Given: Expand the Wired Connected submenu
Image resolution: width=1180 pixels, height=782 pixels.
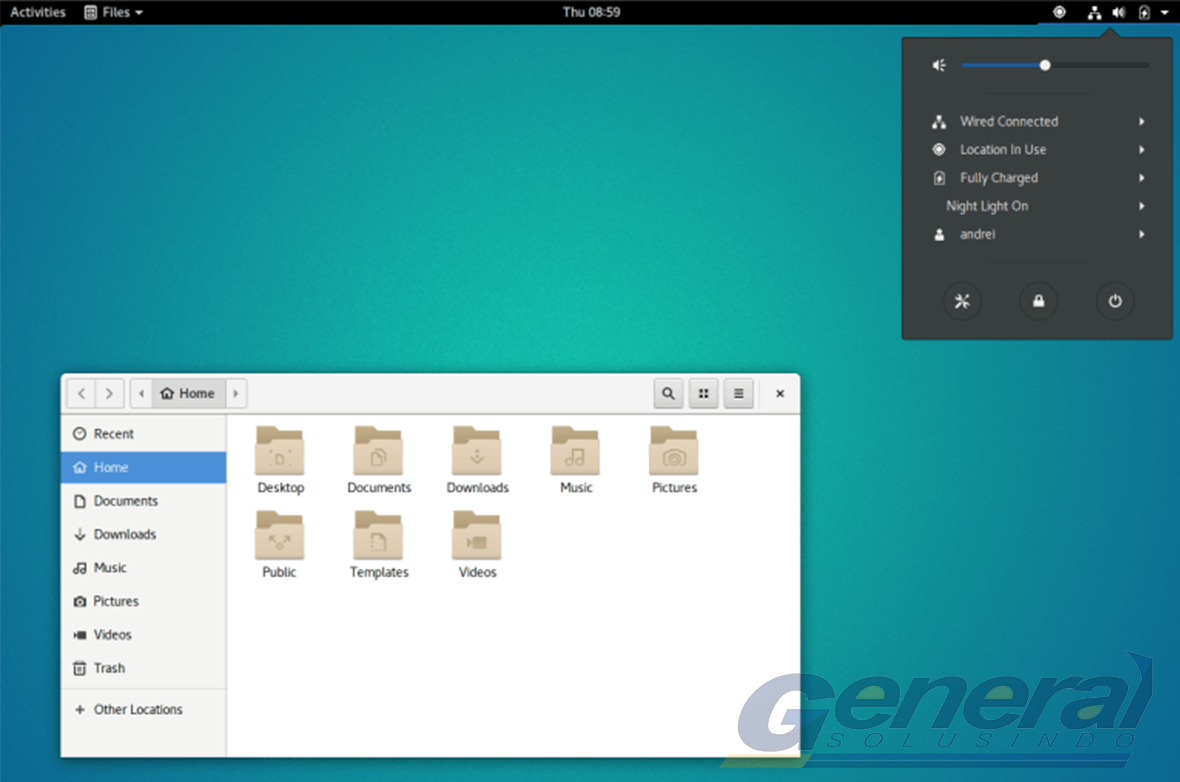Looking at the screenshot, I should point(1038,121).
